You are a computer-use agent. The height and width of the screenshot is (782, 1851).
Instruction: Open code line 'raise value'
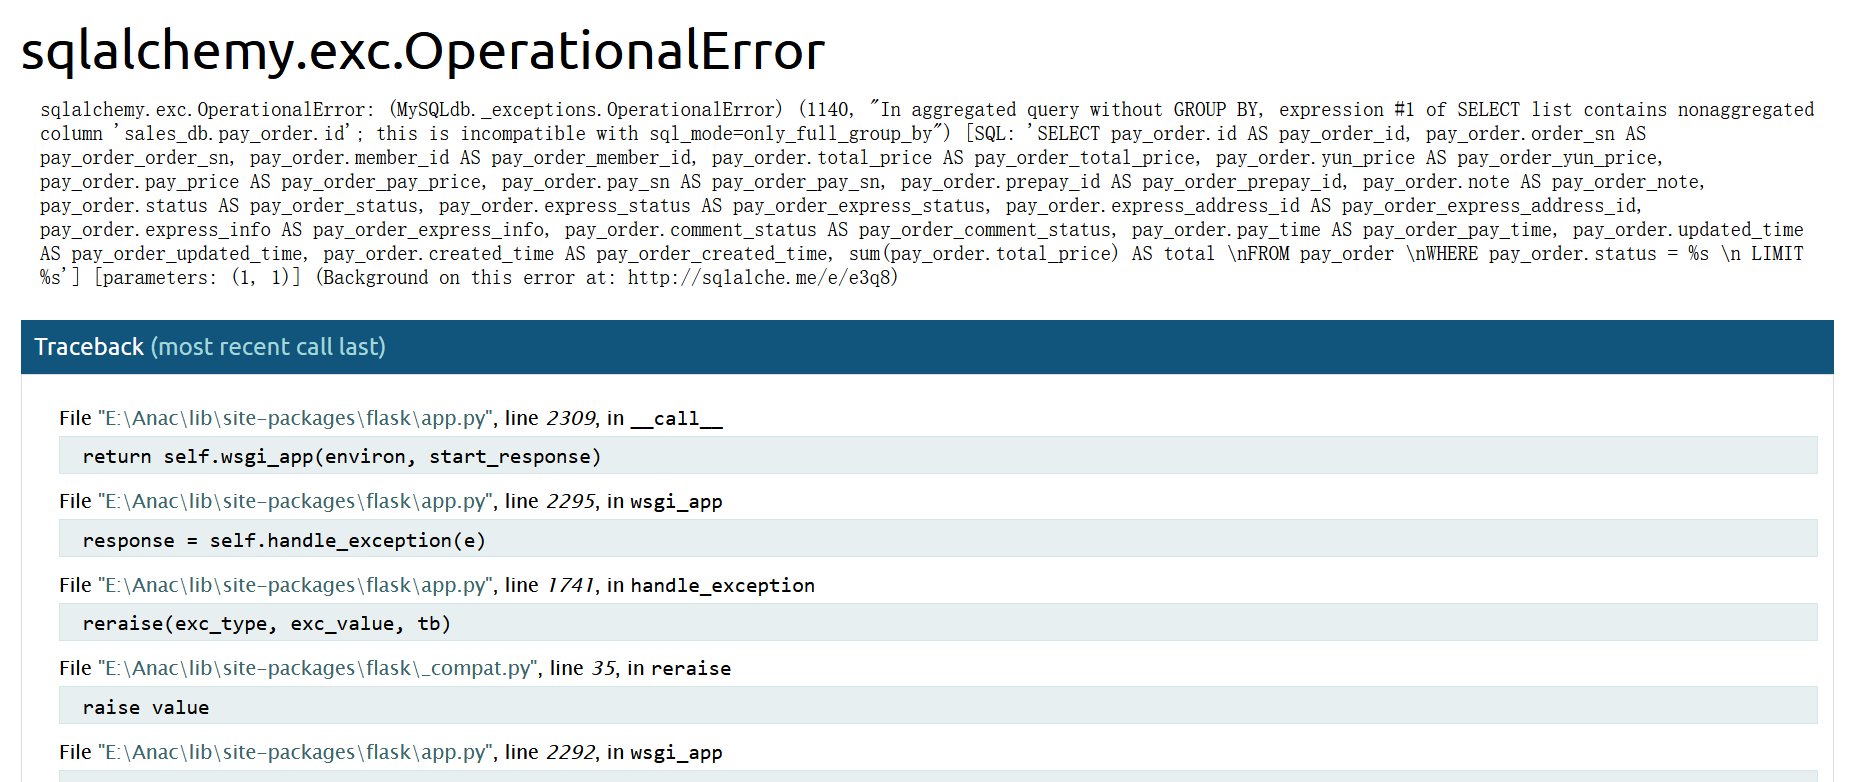(x=938, y=707)
